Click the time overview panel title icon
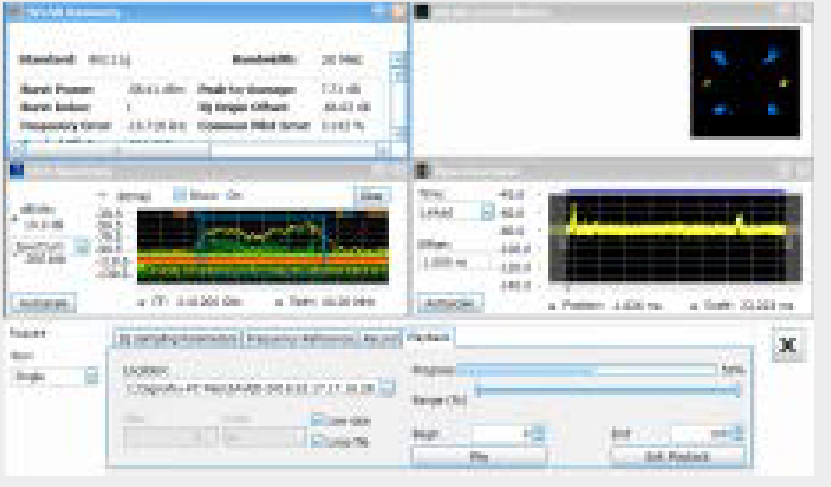Screen dimensions: 831x487 click(423, 171)
